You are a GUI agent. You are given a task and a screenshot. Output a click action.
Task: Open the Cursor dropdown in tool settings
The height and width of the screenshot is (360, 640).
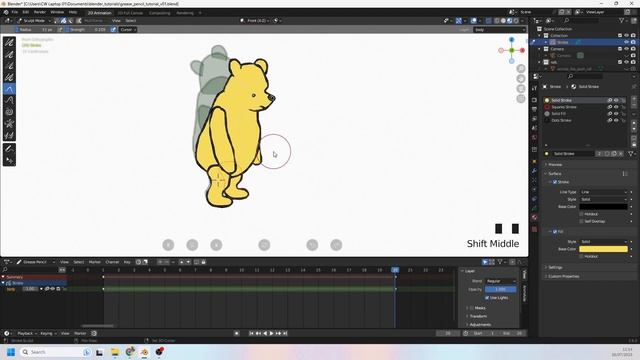click(x=128, y=29)
